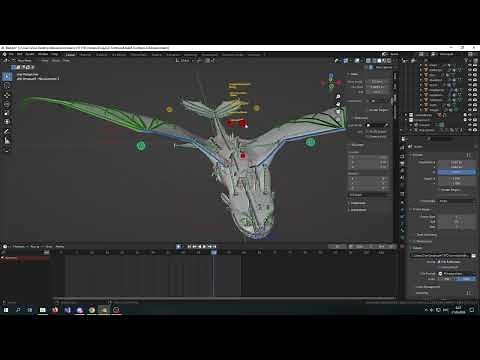The image size is (480, 360).
Task: Toggle auto keying in timeline header
Action: click(179, 247)
